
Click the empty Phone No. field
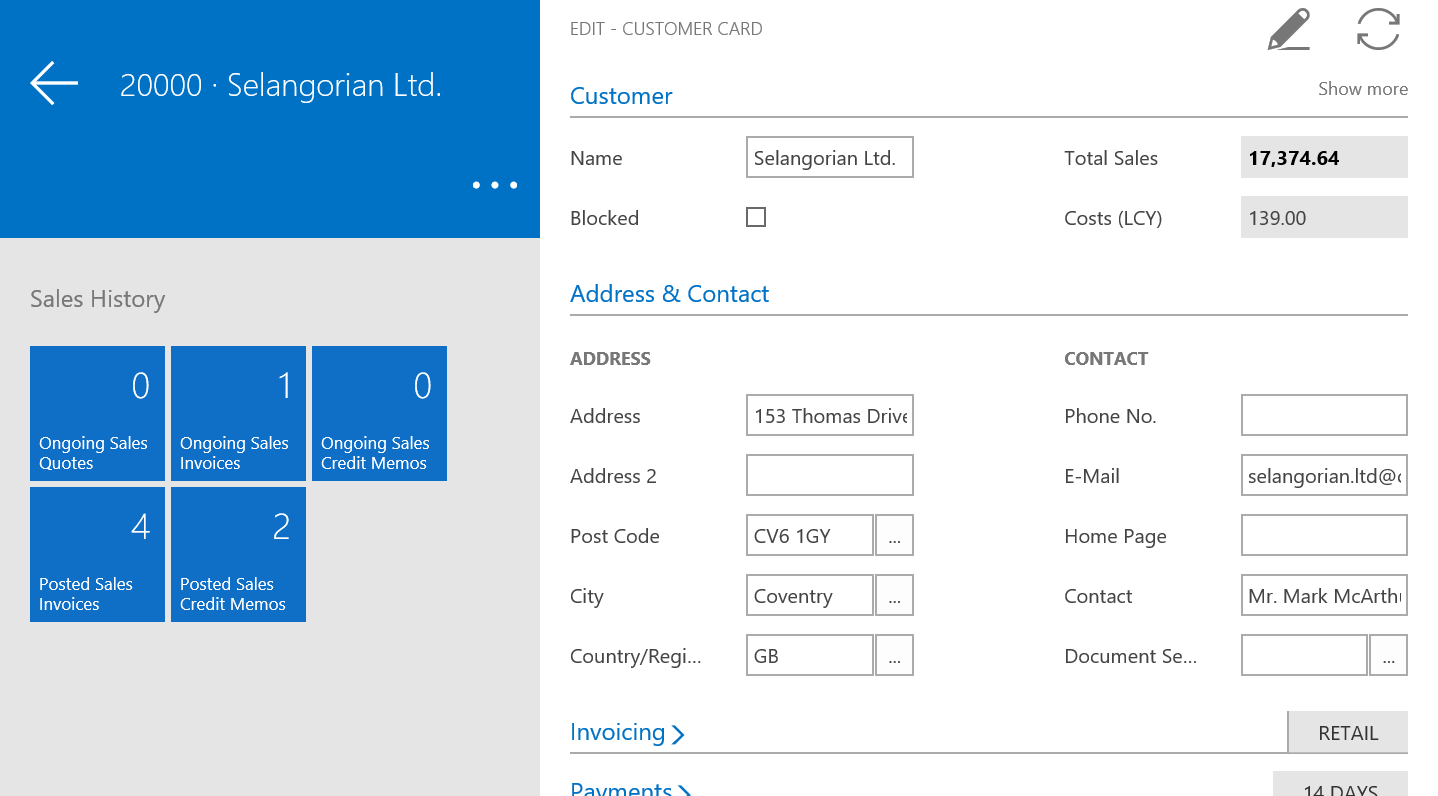click(x=1324, y=416)
